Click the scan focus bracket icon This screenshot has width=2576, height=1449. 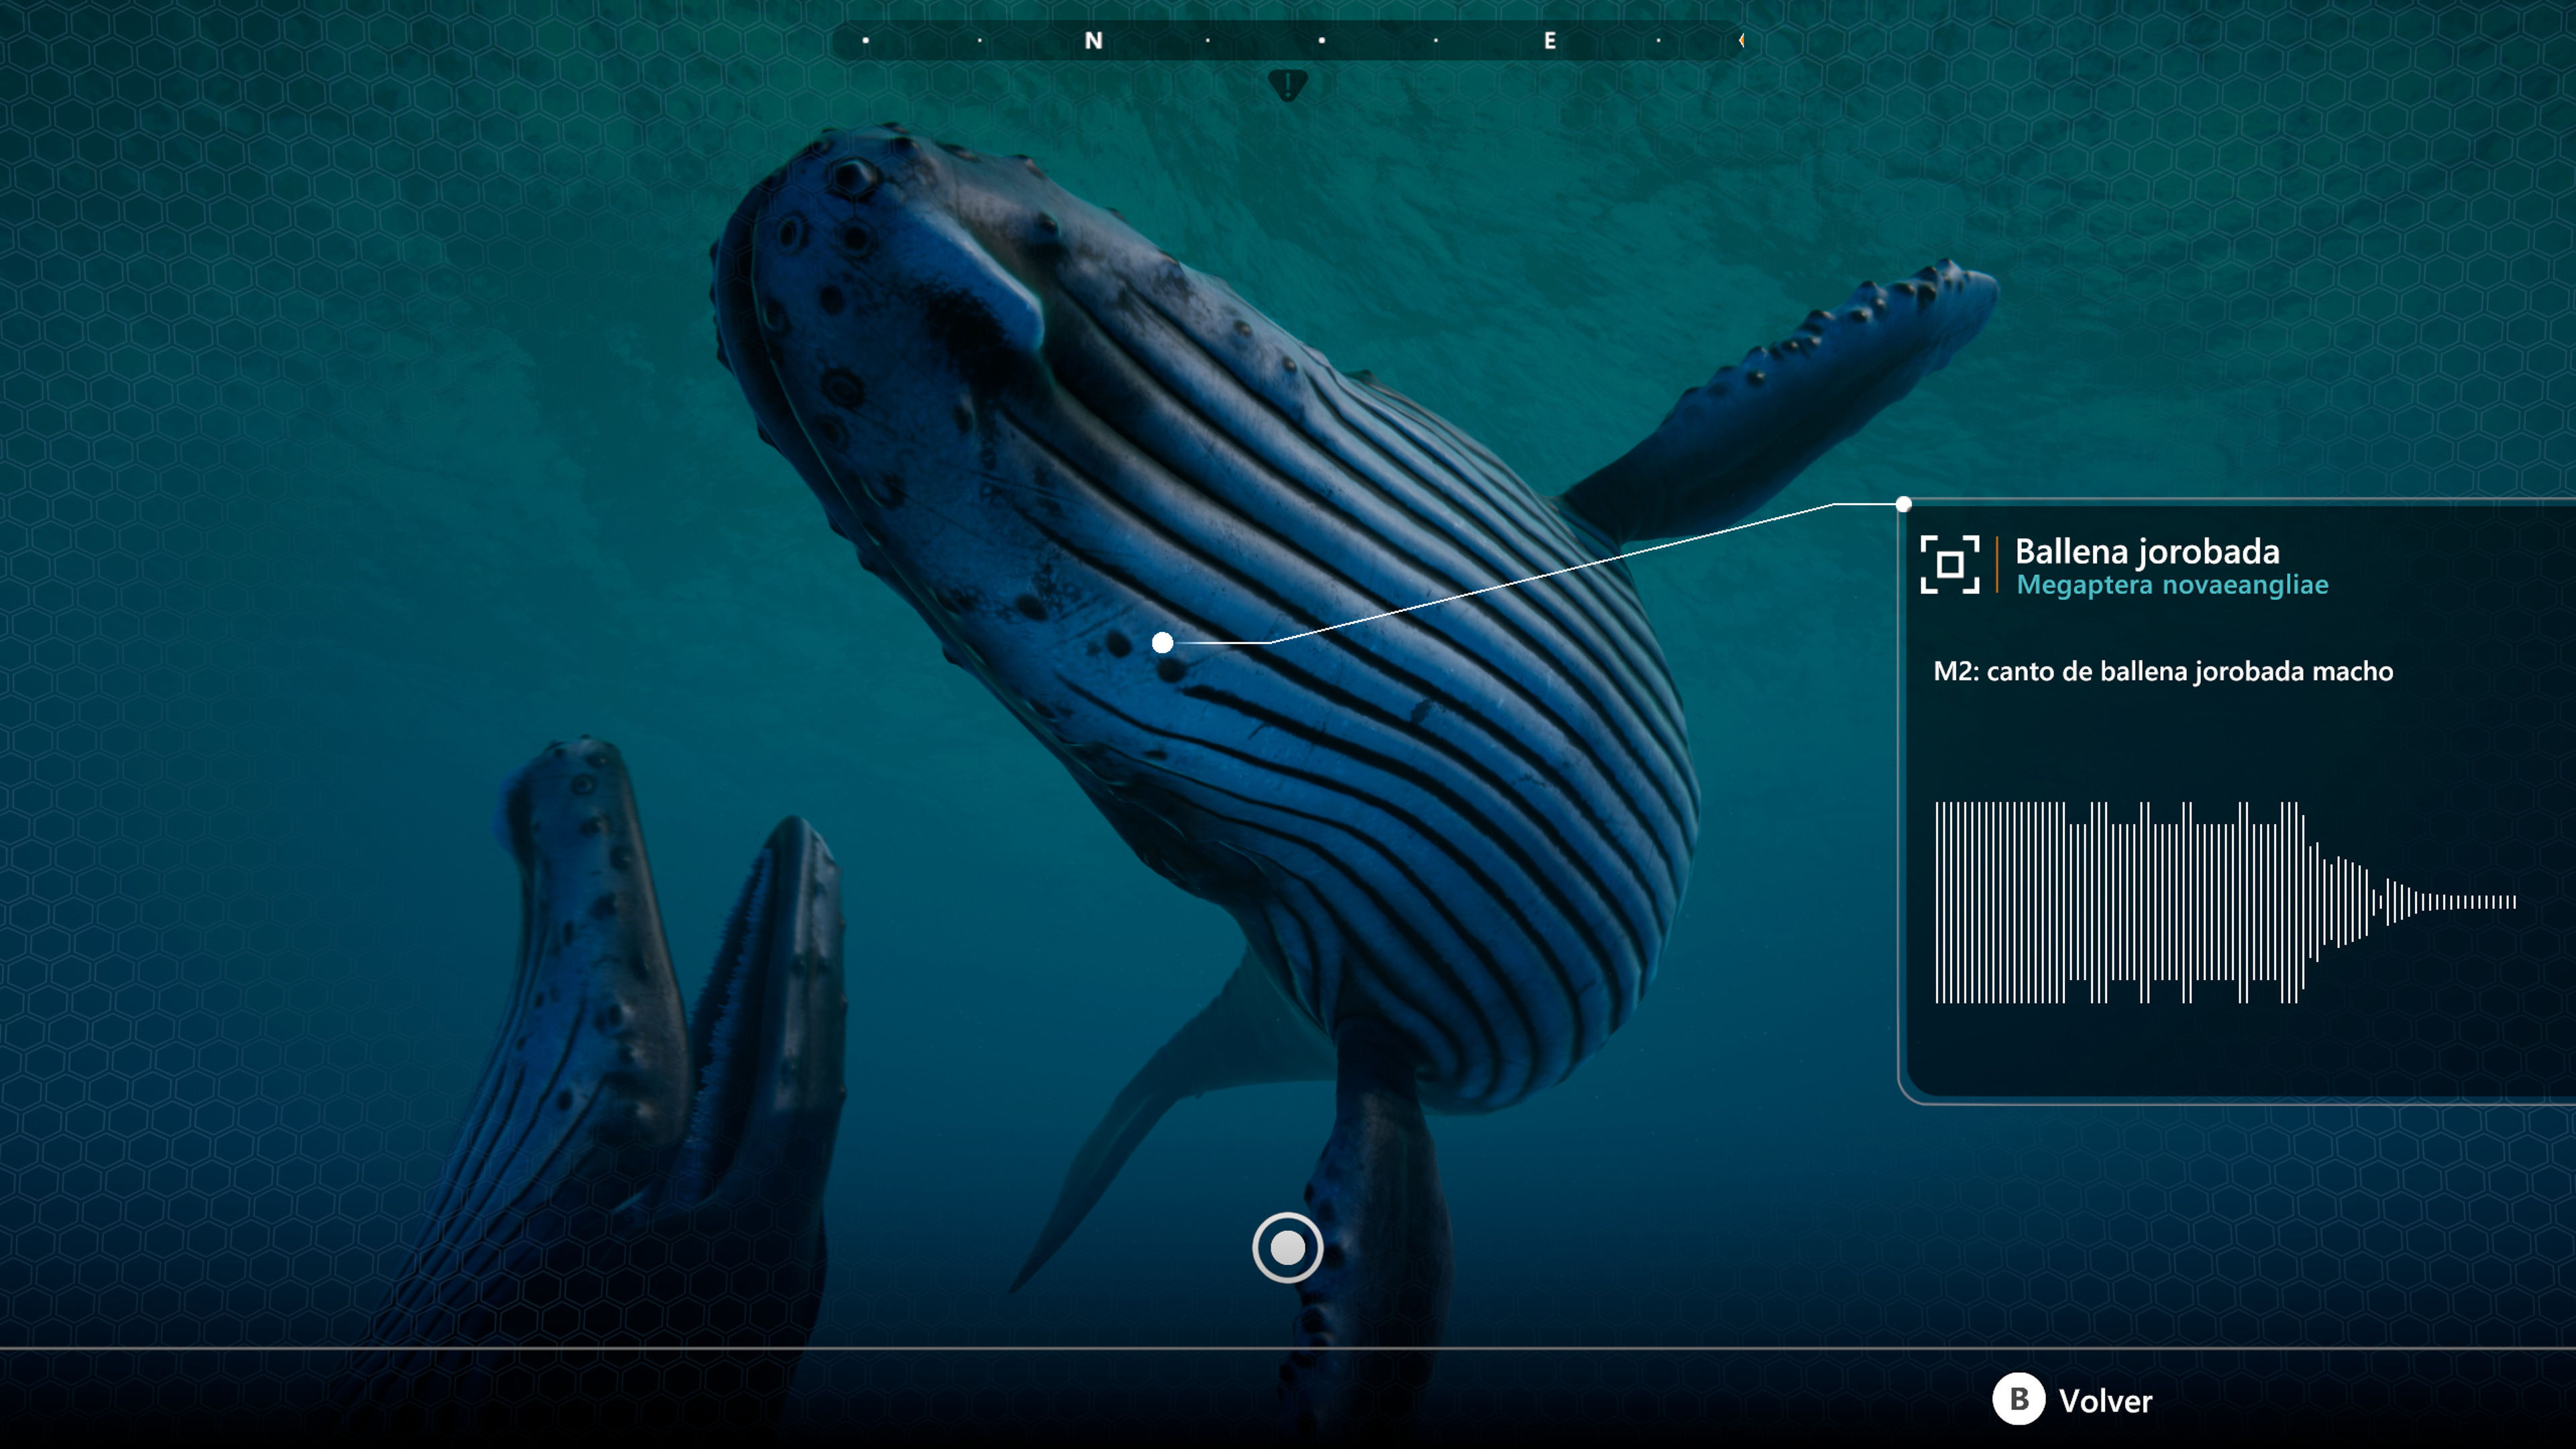(1949, 565)
